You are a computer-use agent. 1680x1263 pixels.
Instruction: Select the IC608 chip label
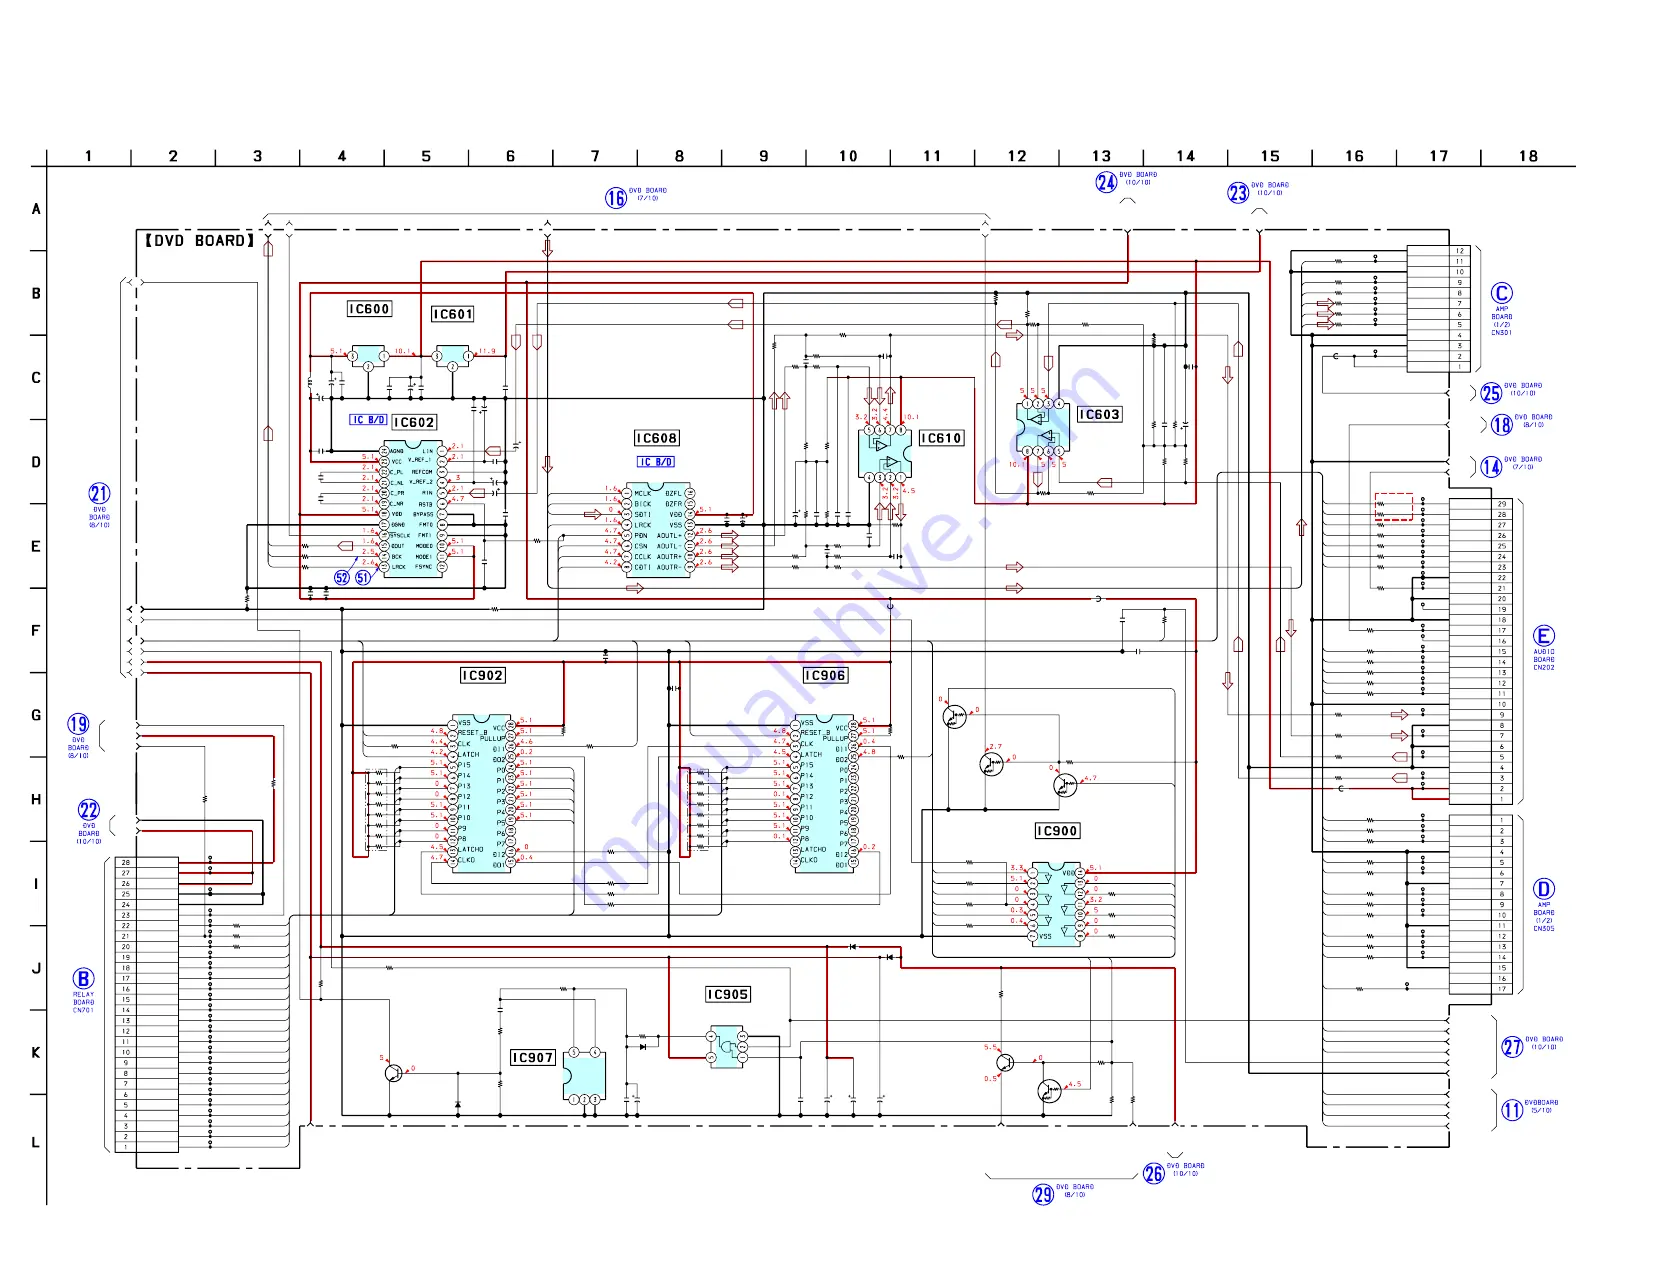click(x=657, y=438)
